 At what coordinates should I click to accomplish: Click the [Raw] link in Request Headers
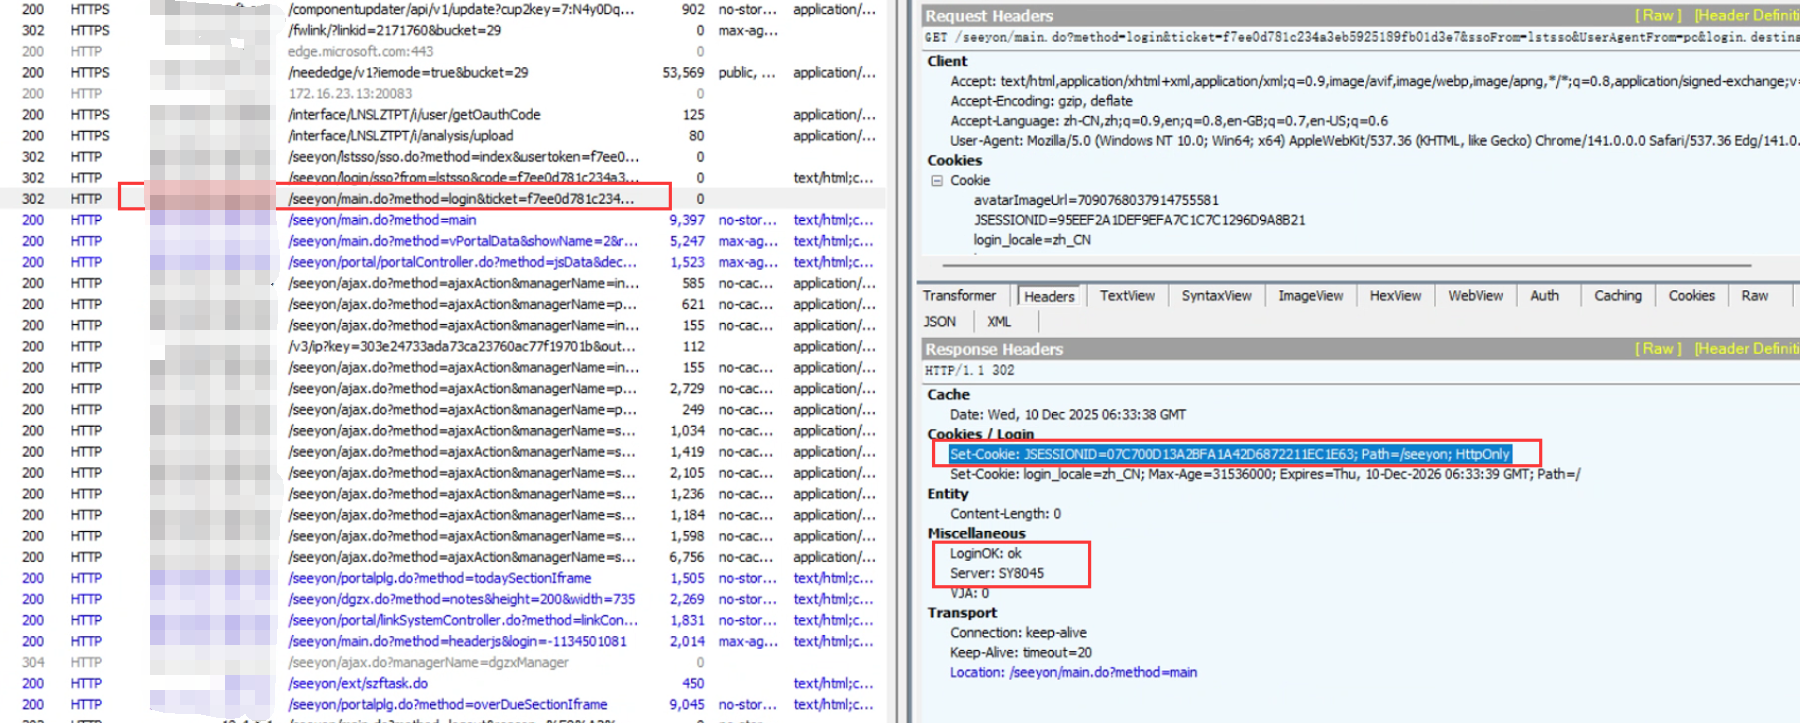1657,16
